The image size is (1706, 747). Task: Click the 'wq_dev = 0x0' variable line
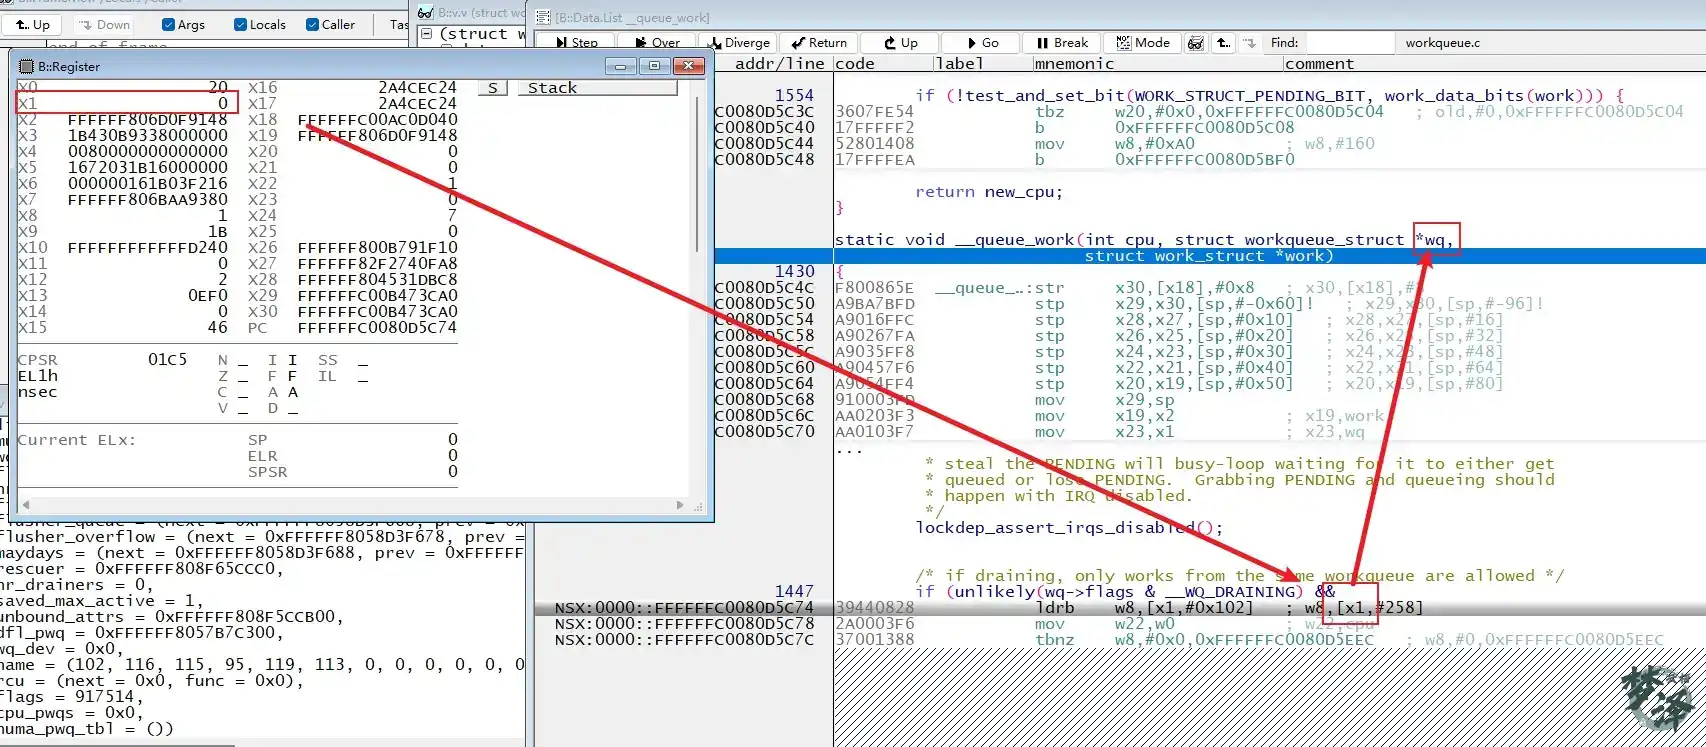[59, 648]
